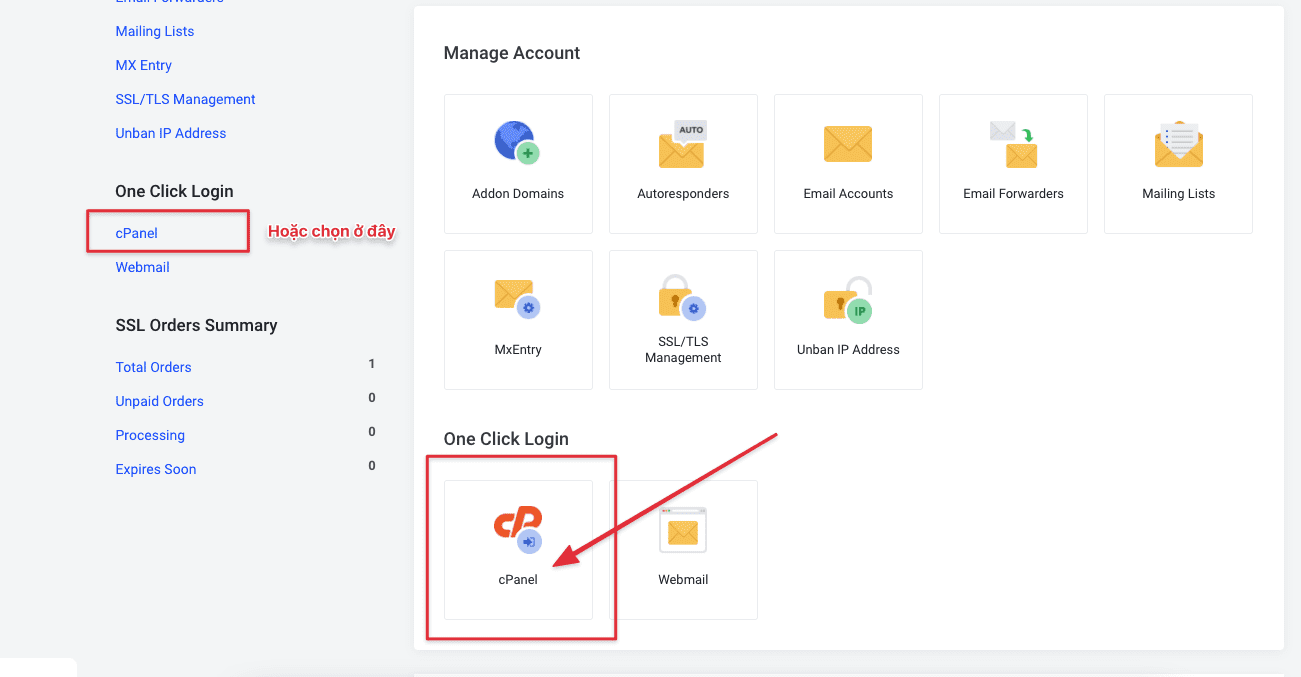Select Webmail under One Click Login sidebar
Viewport: 1301px width, 677px height.
142,267
